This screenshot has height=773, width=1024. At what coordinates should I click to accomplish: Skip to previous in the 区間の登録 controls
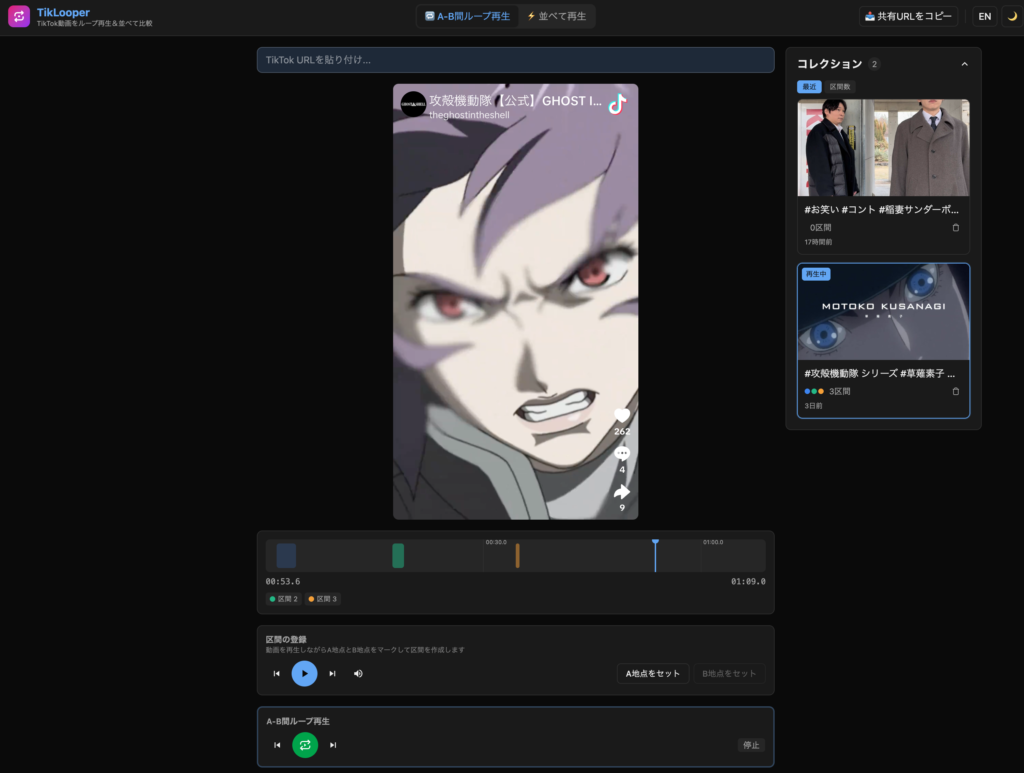click(277, 673)
